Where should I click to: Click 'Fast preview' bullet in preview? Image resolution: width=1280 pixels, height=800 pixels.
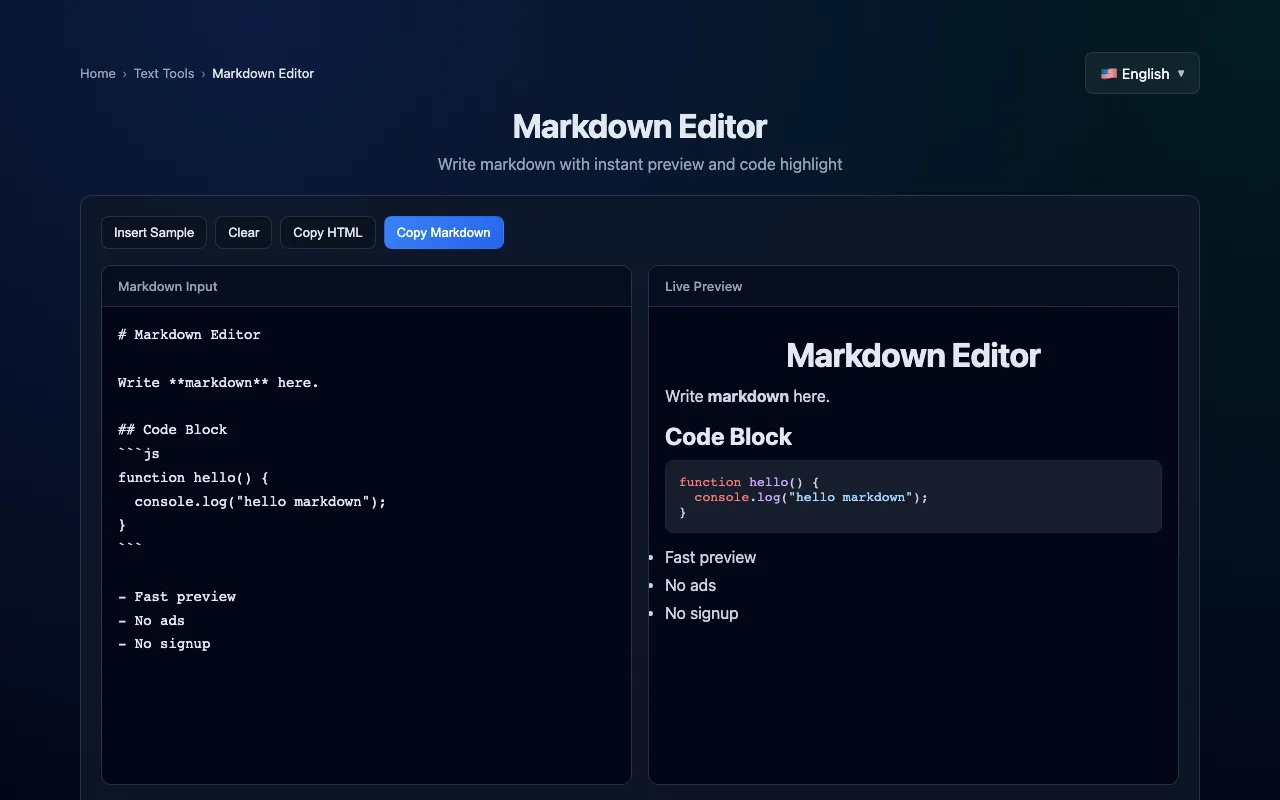[710, 557]
